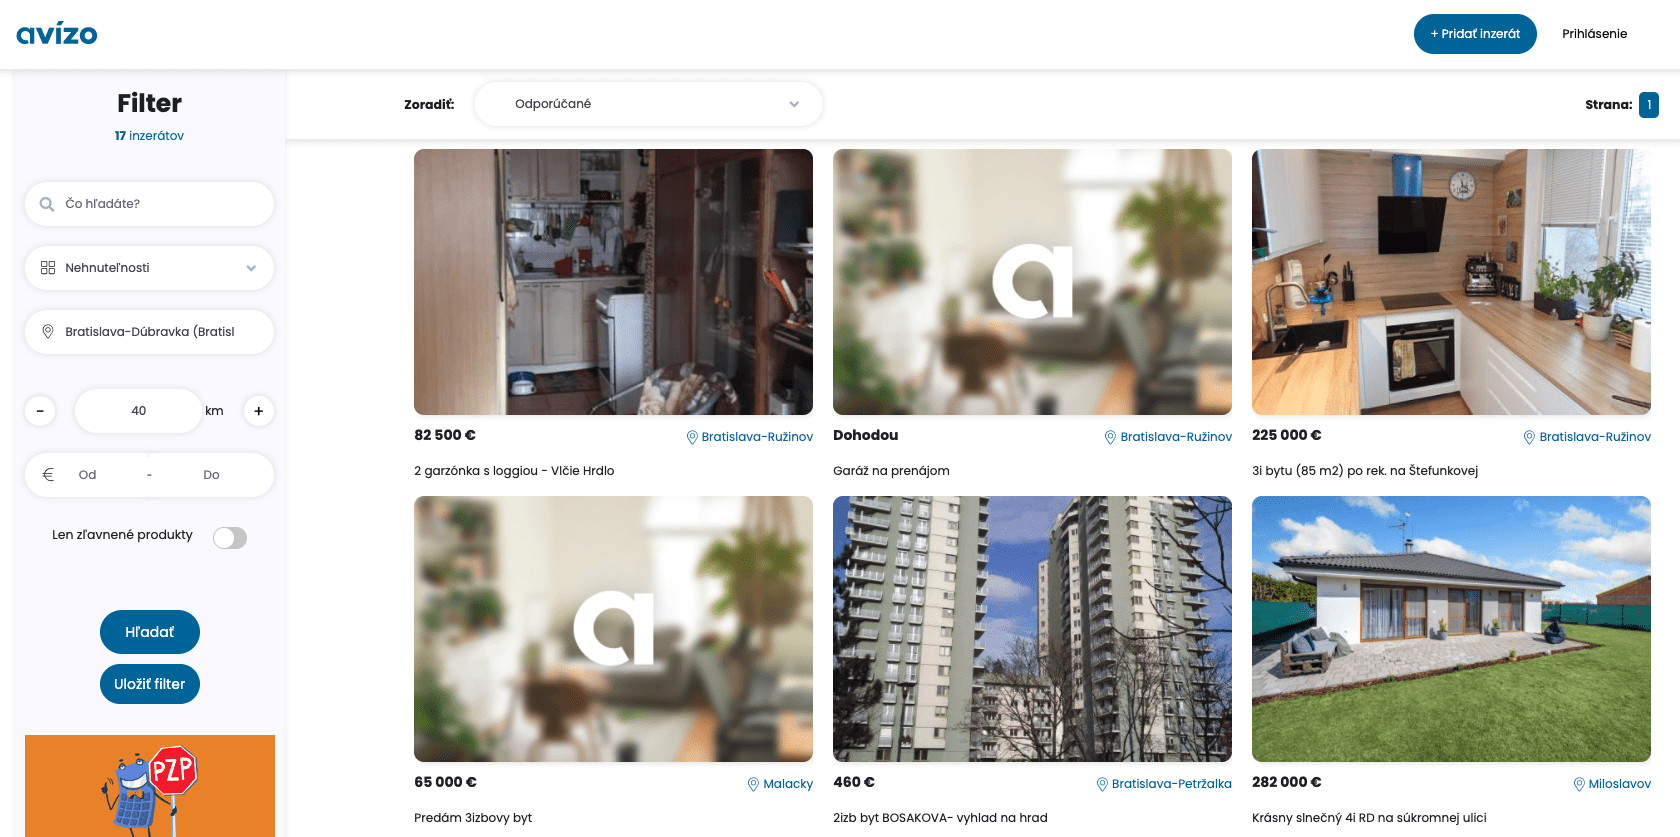
Task: Click the search magnifier icon
Action: click(x=47, y=204)
